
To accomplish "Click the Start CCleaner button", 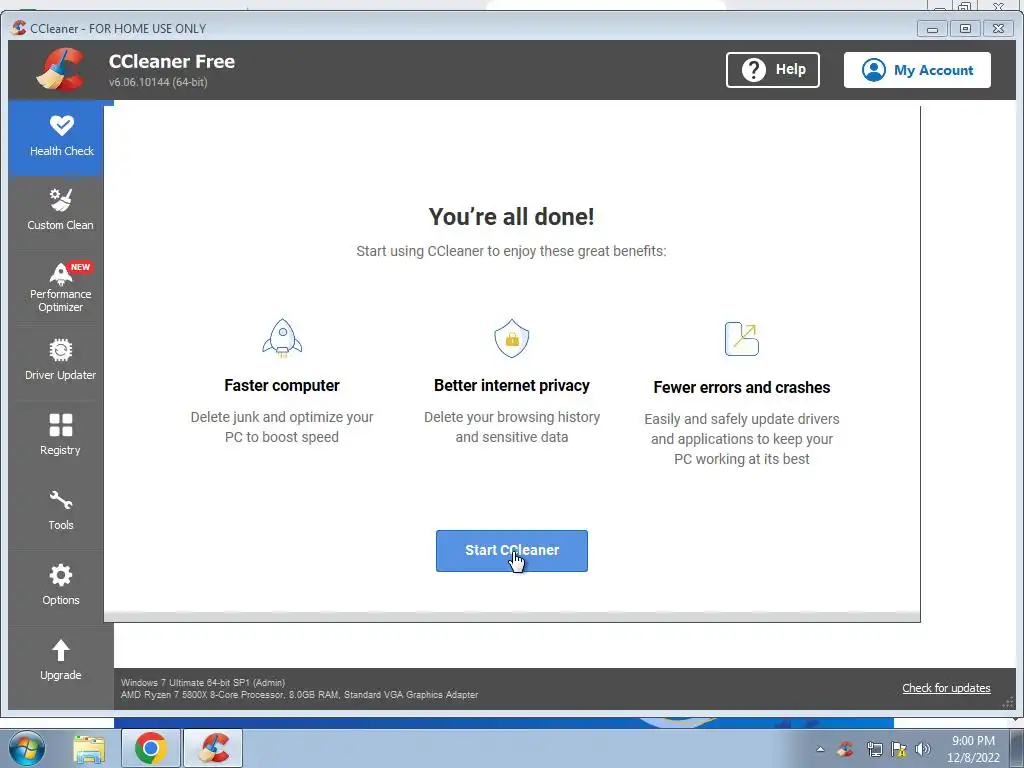I will tap(511, 551).
